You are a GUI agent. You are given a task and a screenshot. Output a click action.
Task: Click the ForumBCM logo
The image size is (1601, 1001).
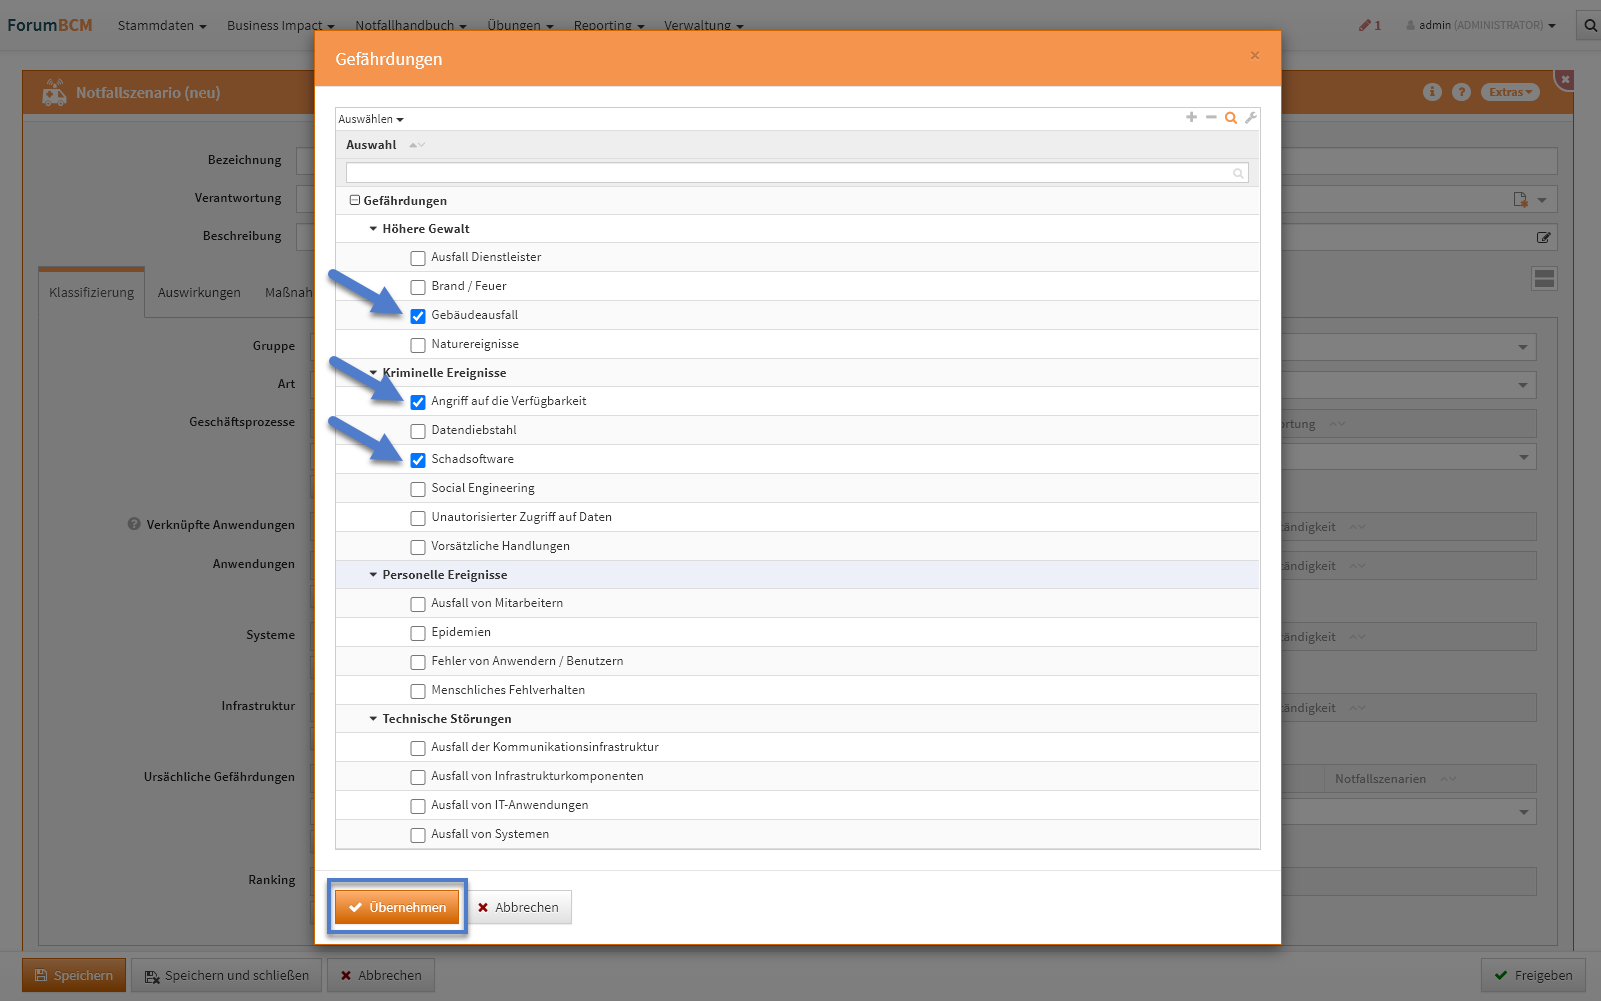pos(50,25)
